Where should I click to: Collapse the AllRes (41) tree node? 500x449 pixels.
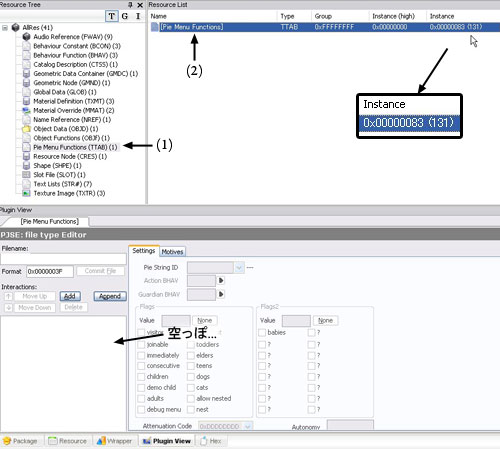(x=5, y=28)
